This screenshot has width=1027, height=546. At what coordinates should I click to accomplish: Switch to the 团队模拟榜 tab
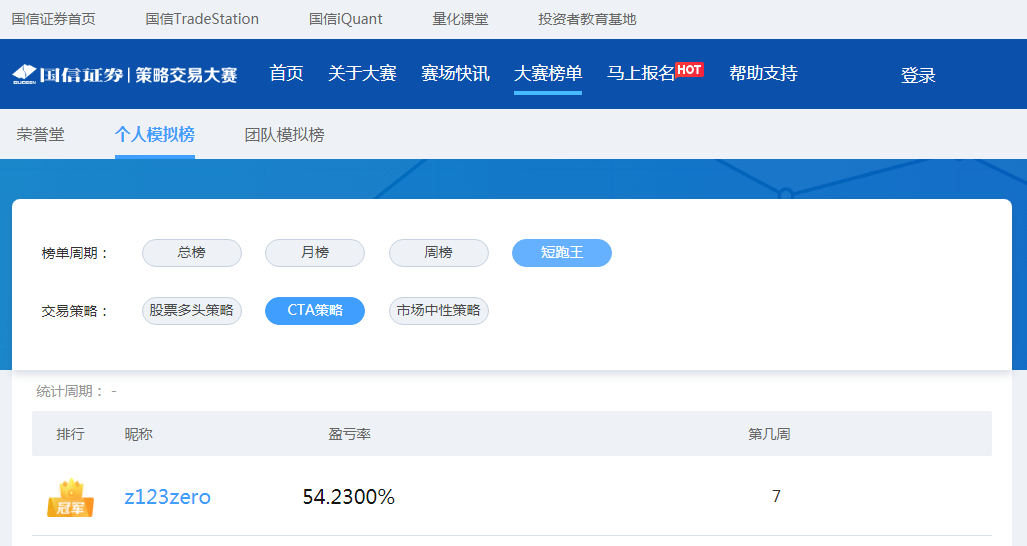point(284,135)
